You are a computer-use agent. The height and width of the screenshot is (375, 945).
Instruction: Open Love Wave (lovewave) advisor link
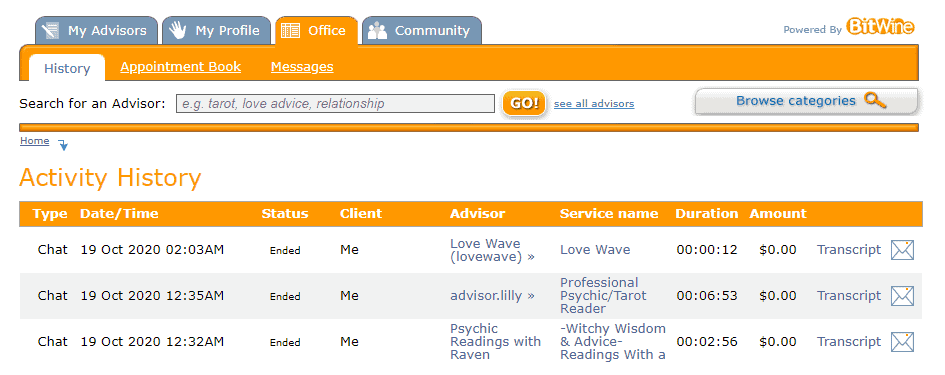pos(492,250)
